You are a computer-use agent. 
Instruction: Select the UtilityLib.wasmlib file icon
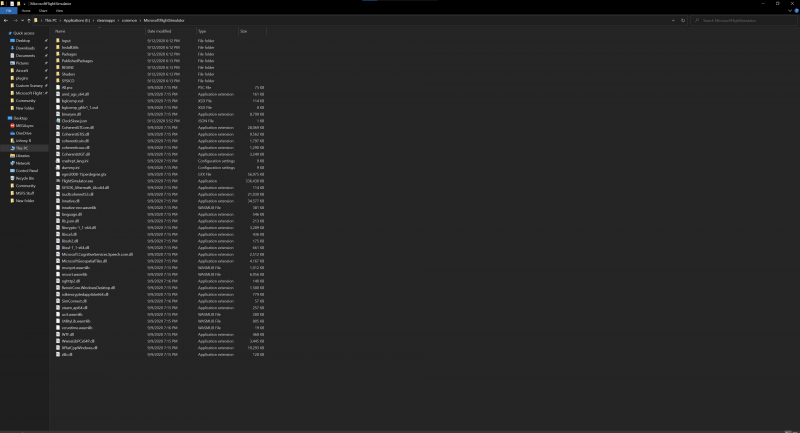pyautogui.click(x=58, y=321)
